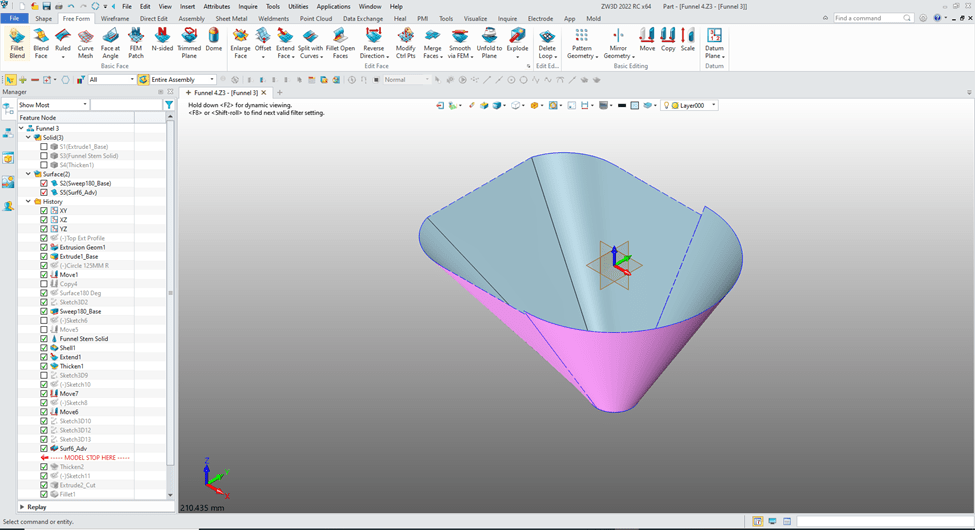Enable the S1(Extrude1_Base) solid checkbox
Image resolution: width=975 pixels, height=530 pixels.
(44, 147)
